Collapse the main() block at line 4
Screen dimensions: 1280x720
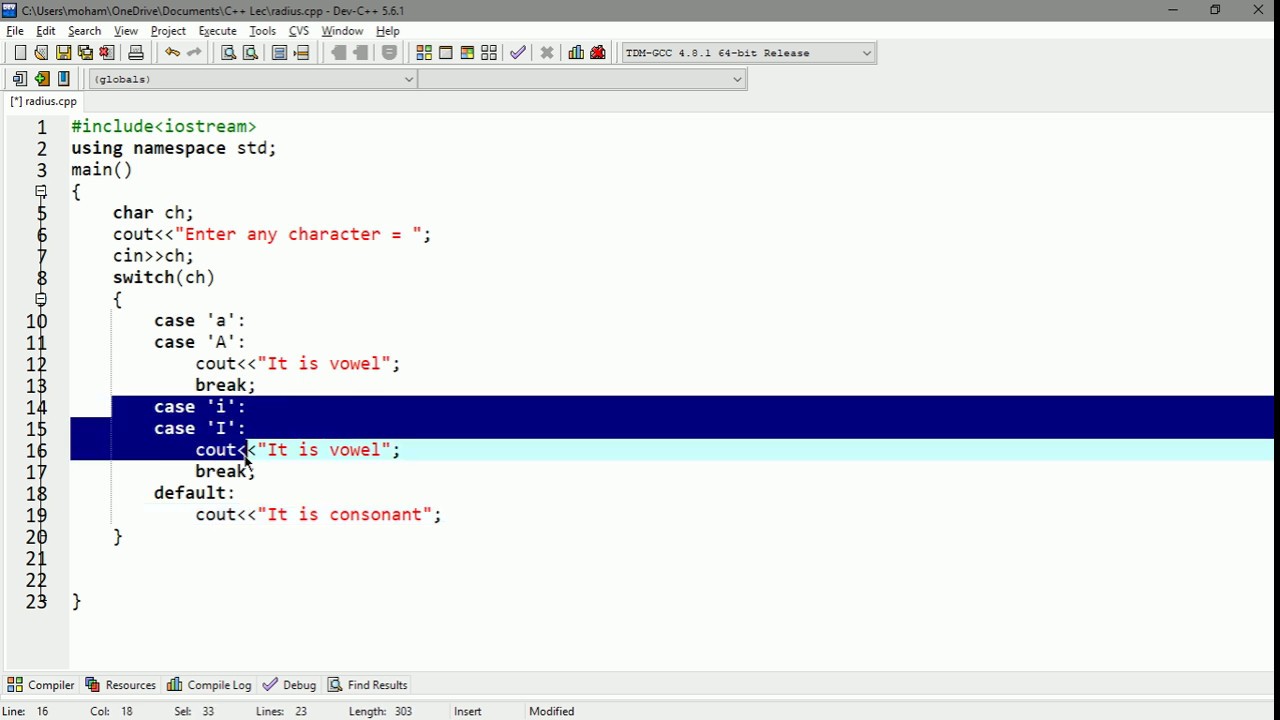41,191
